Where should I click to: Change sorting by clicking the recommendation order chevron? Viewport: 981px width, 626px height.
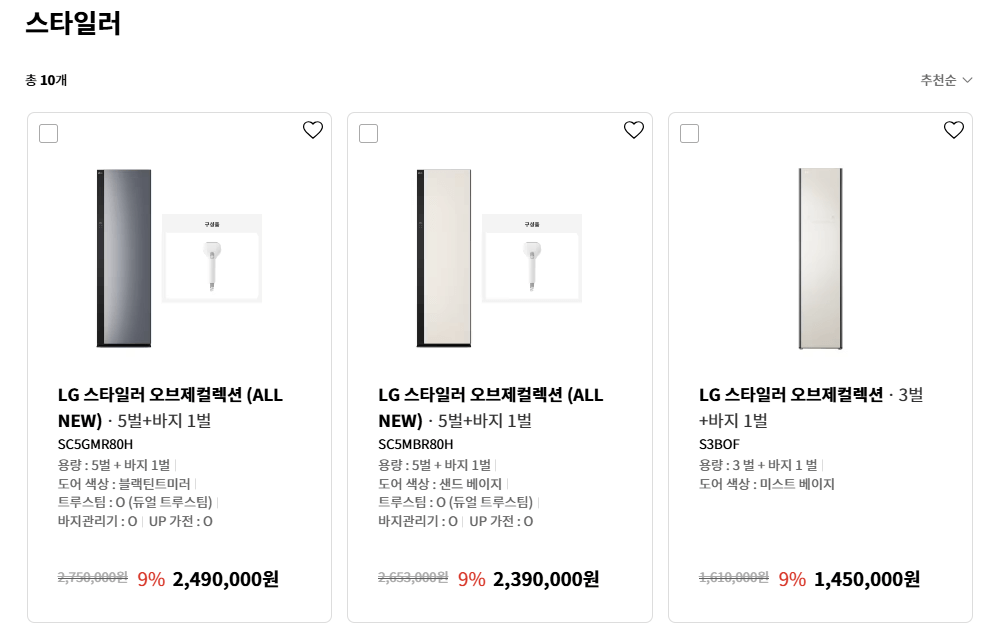(x=968, y=79)
